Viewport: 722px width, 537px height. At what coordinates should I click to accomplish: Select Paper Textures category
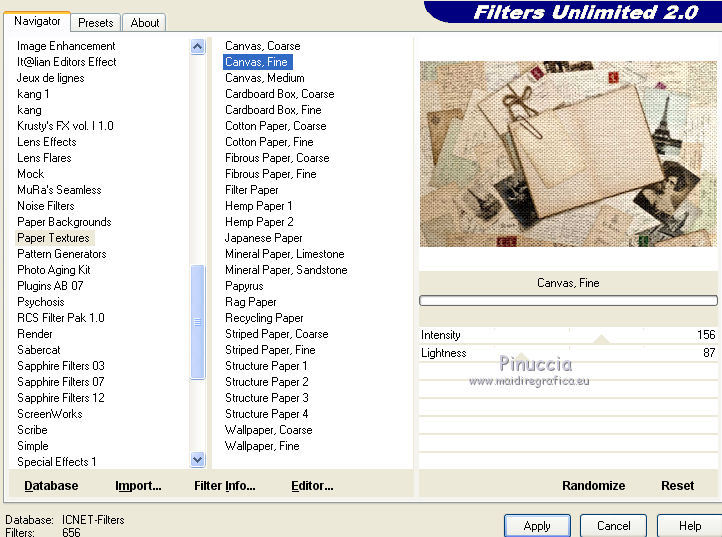click(53, 238)
